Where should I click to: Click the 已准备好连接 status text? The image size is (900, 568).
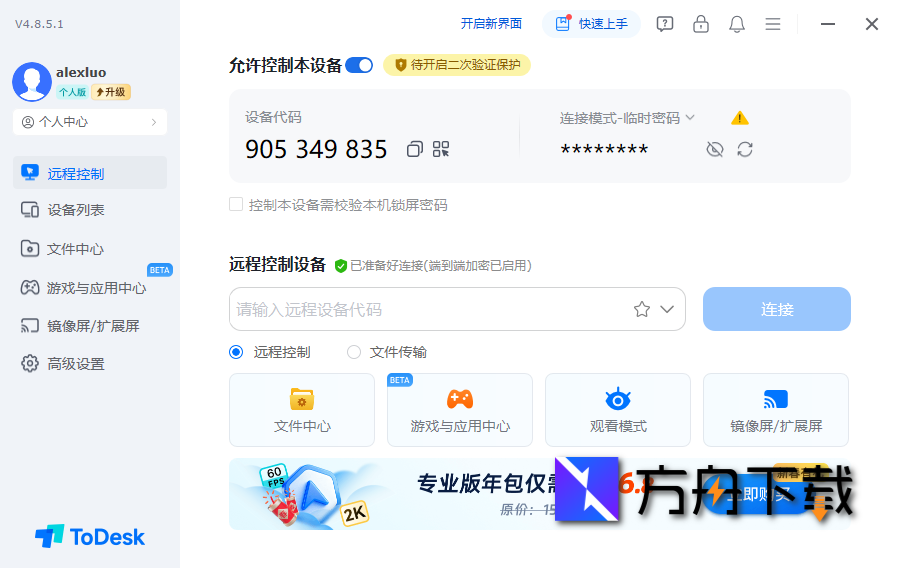441,266
